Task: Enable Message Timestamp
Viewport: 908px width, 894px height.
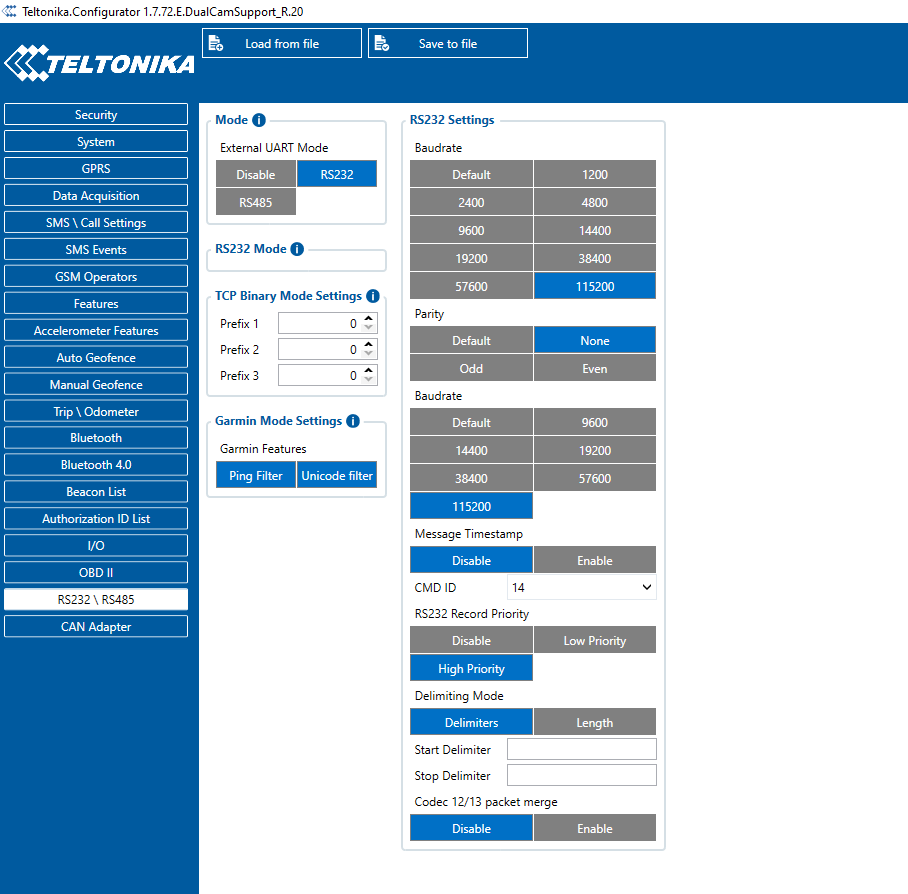Action: (x=595, y=560)
